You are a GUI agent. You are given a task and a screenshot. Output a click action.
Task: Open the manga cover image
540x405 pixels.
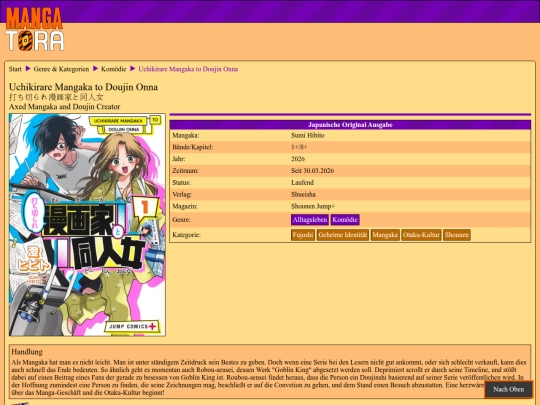[x=87, y=225]
